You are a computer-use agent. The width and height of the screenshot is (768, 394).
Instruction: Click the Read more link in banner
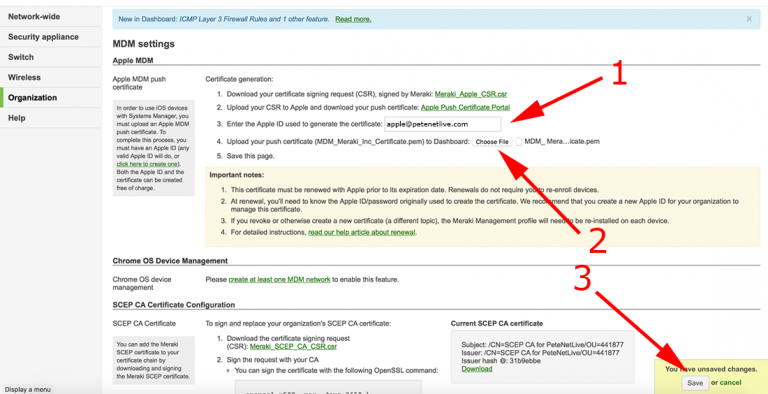(x=353, y=19)
